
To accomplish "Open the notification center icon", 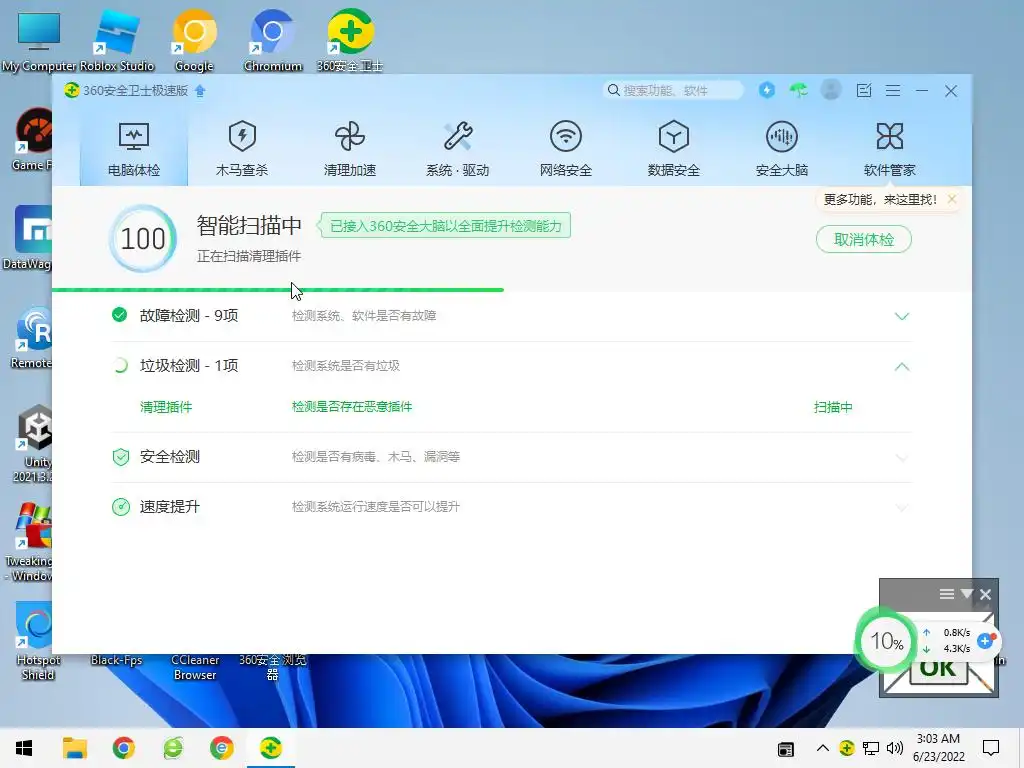I will pos(991,748).
